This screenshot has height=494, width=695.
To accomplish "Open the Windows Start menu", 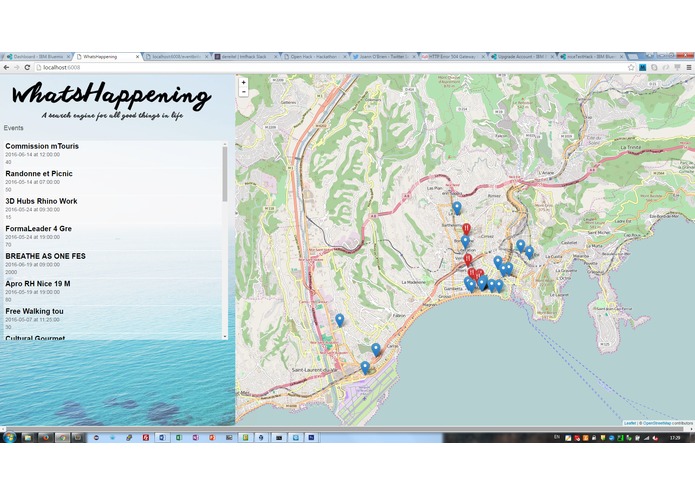I will click(x=9, y=437).
